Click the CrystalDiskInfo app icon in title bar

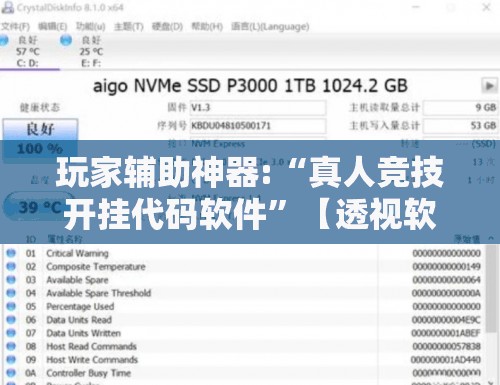[x=7, y=7]
